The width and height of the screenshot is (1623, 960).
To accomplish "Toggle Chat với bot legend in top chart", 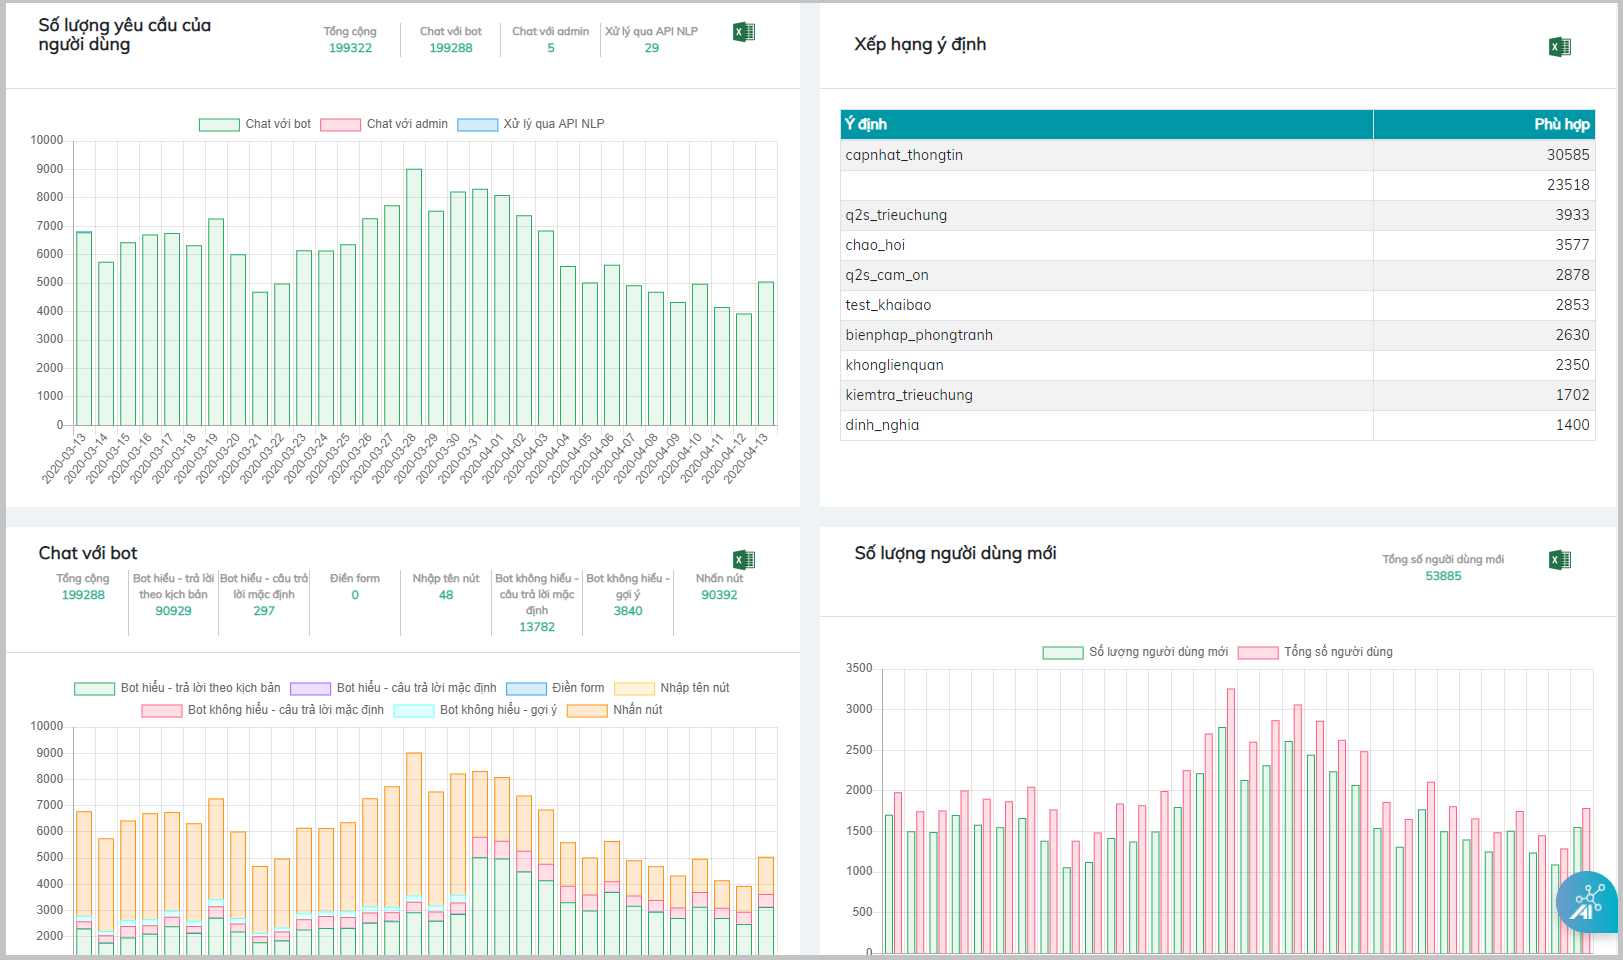I will 255,124.
